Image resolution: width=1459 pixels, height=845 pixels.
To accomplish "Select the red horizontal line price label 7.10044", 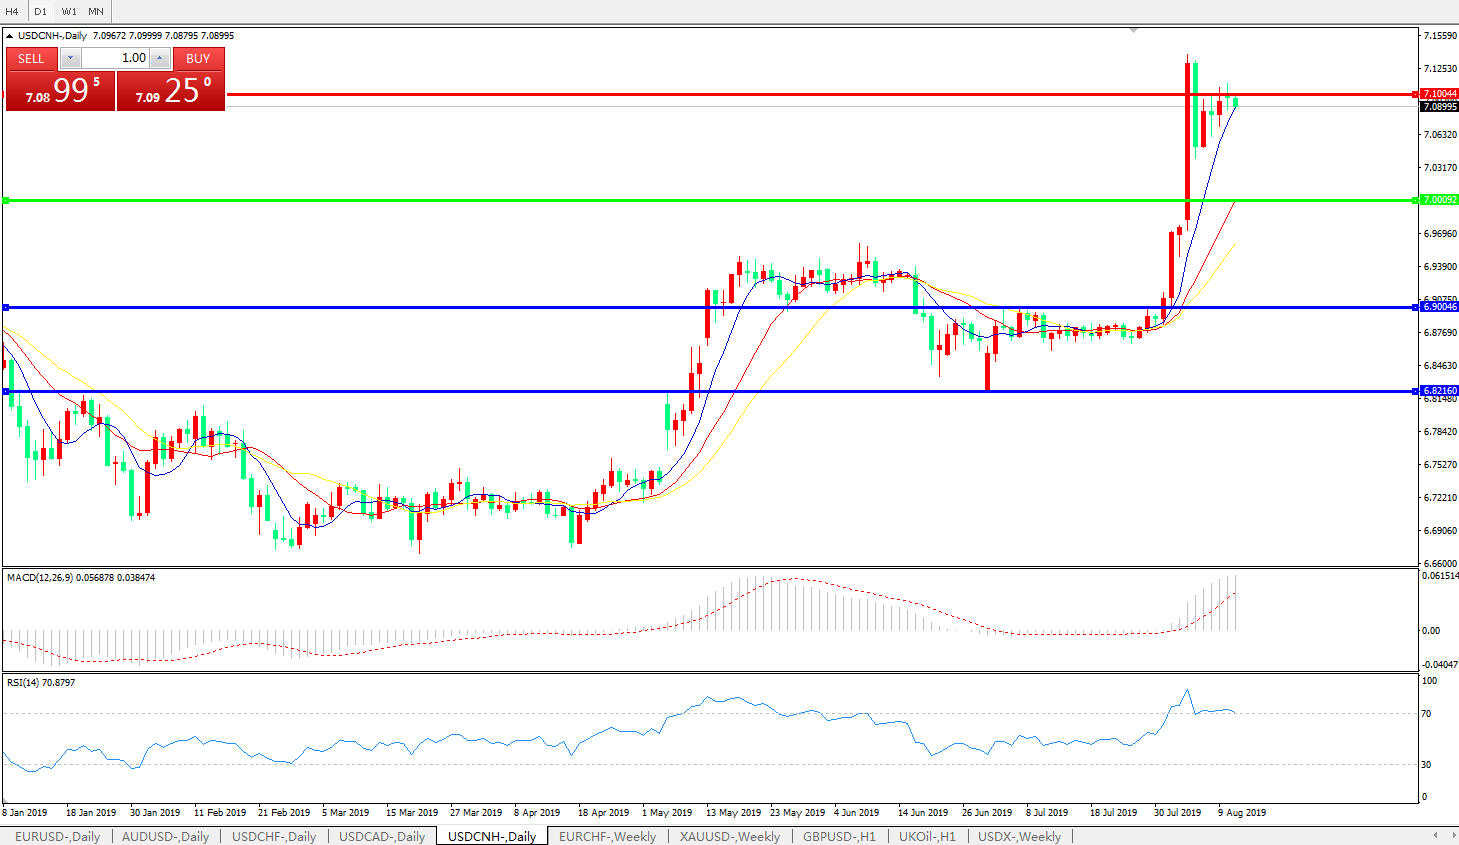I will click(1439, 94).
